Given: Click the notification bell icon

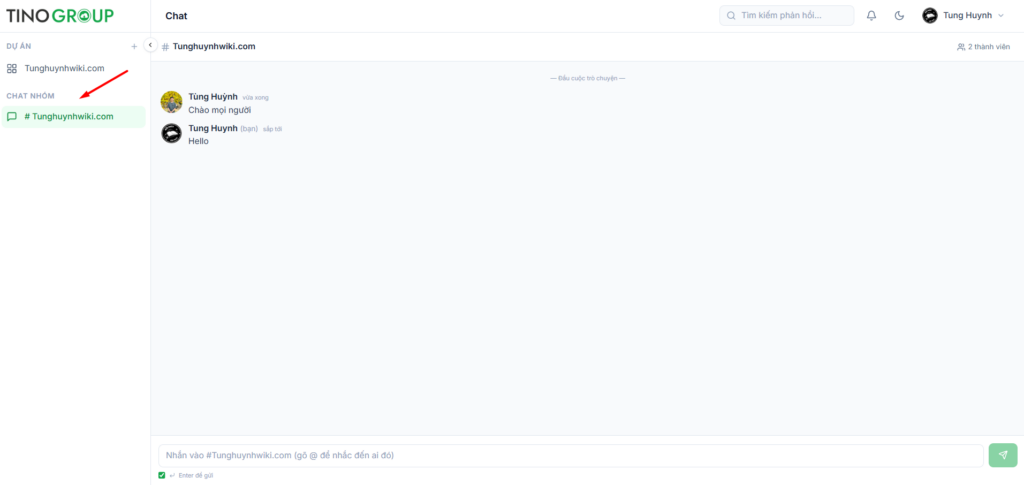Looking at the screenshot, I should [871, 16].
